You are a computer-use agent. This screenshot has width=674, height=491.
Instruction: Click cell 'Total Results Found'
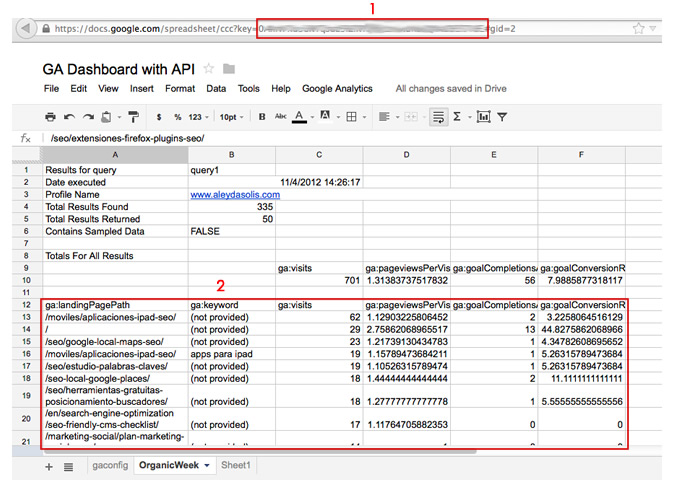[x=114, y=207]
